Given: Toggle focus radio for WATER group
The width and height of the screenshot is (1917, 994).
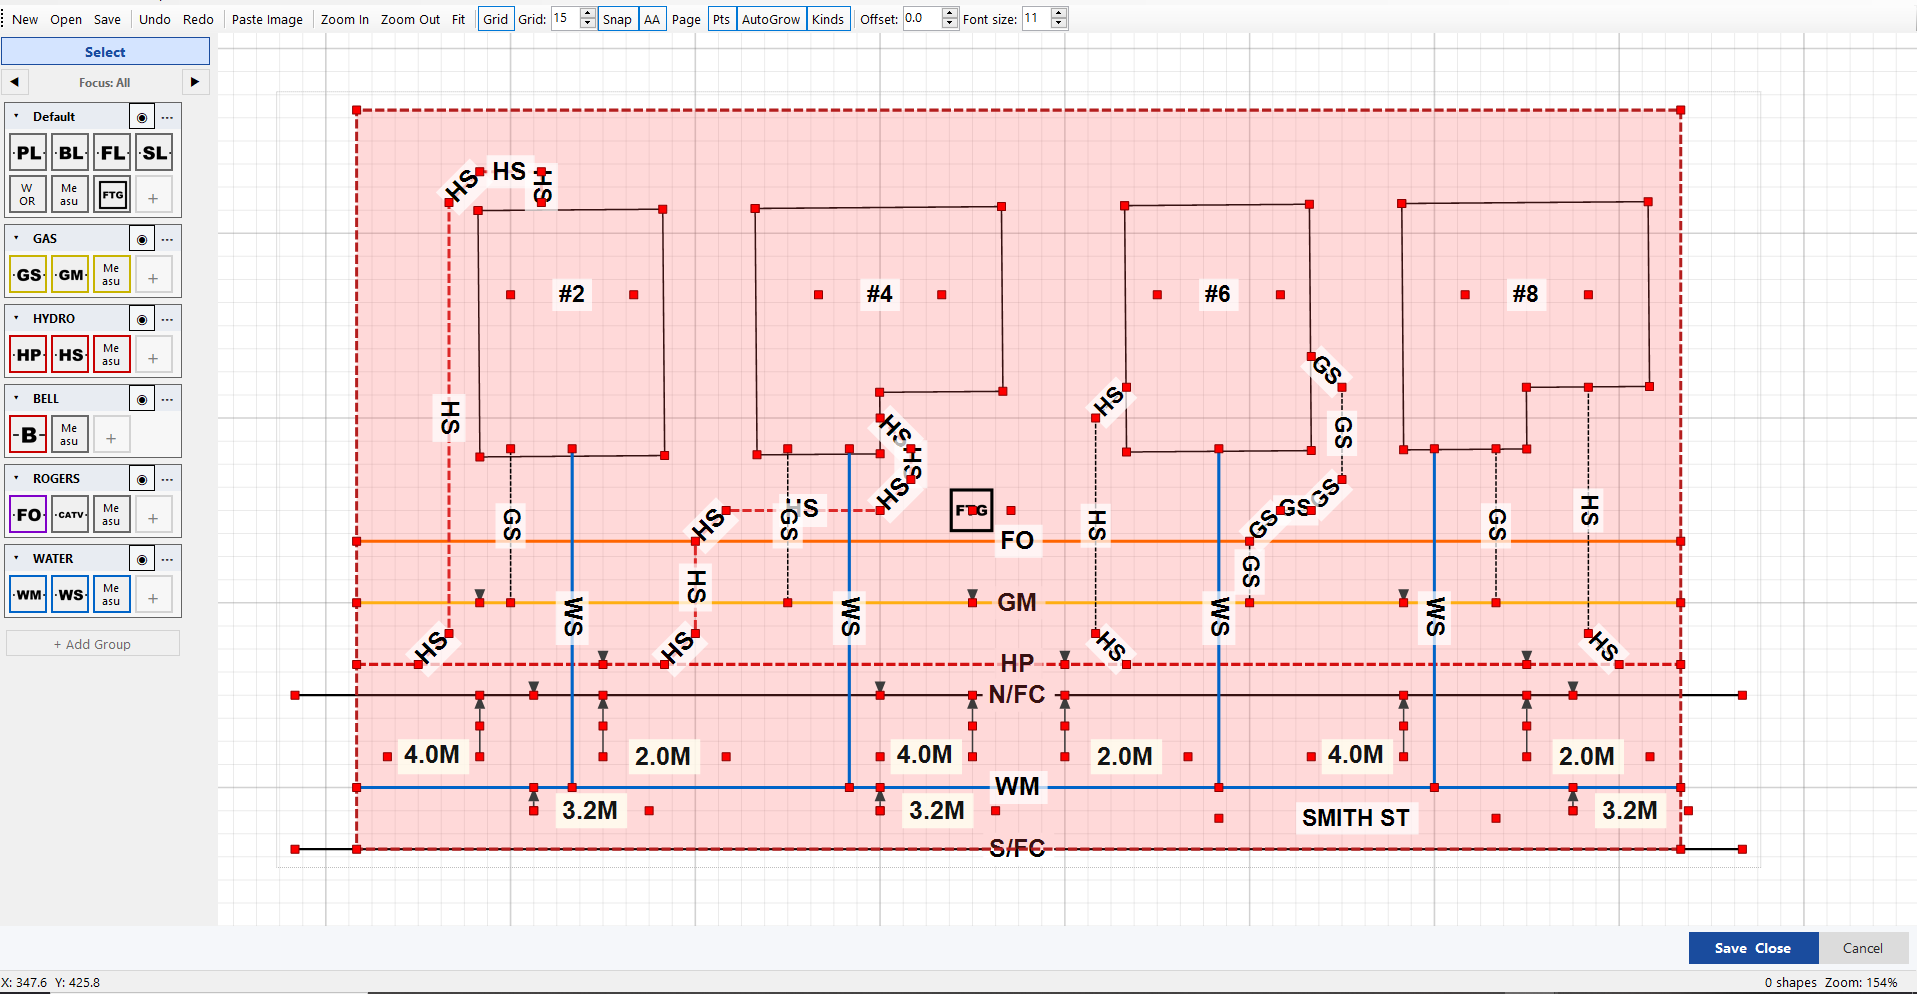Looking at the screenshot, I should tap(142, 560).
